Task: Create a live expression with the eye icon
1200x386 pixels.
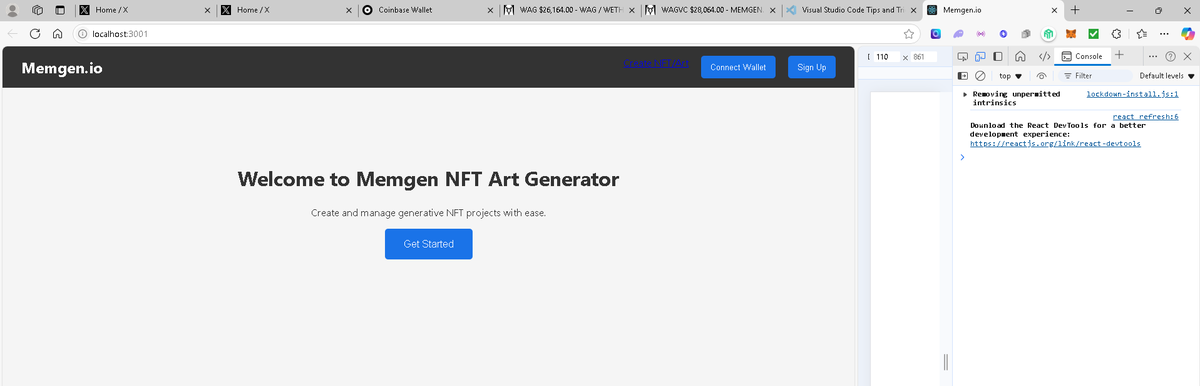Action: (1042, 75)
